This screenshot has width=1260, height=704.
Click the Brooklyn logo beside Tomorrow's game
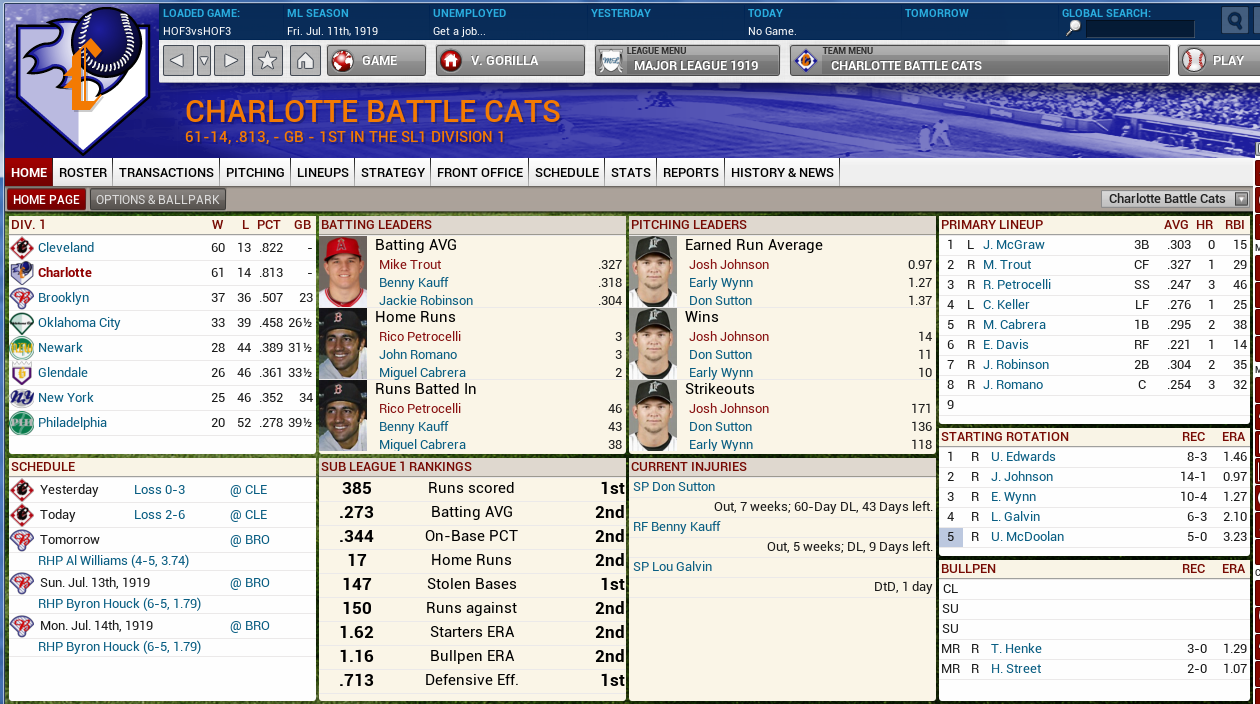(22, 540)
